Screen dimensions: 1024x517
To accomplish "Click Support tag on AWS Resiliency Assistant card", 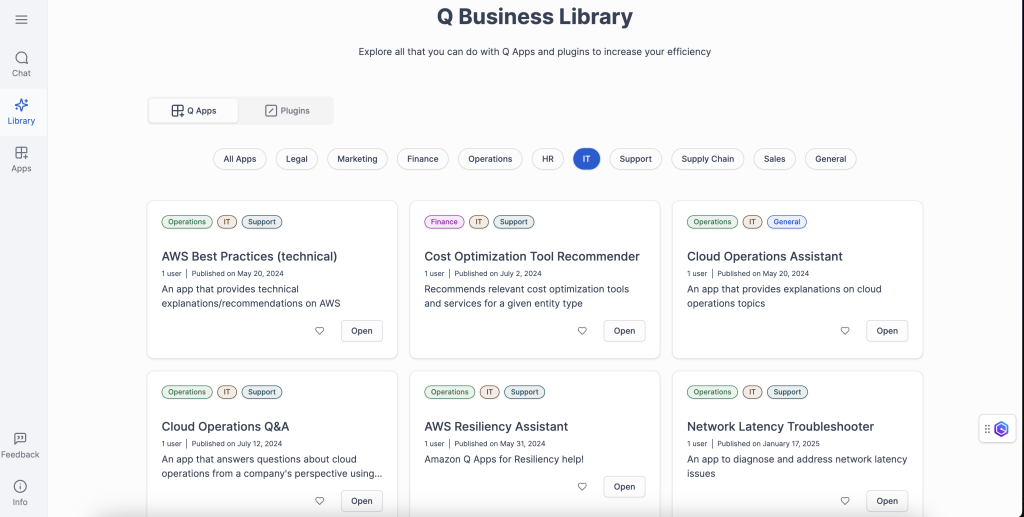I will click(524, 392).
